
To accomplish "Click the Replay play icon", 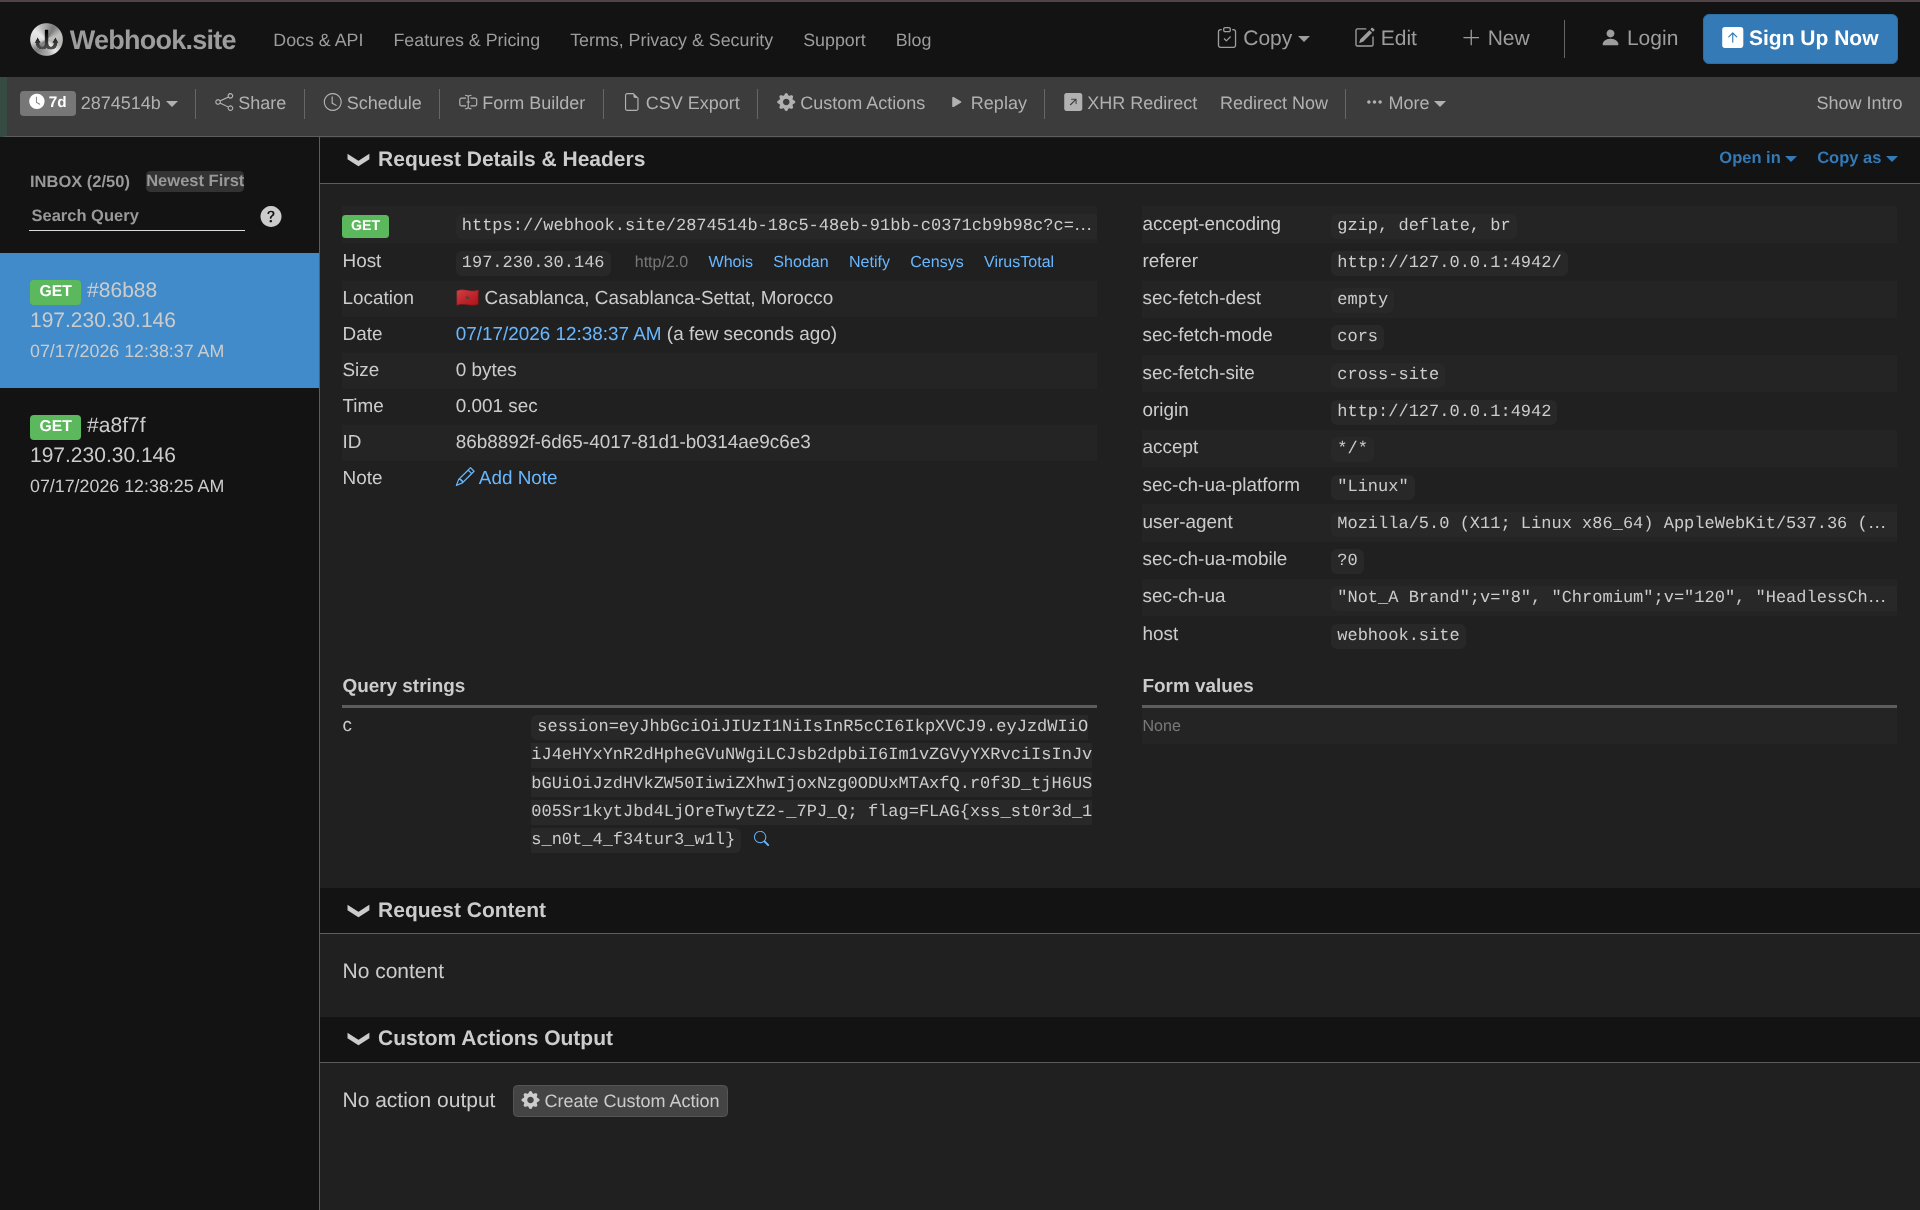I will coord(957,102).
